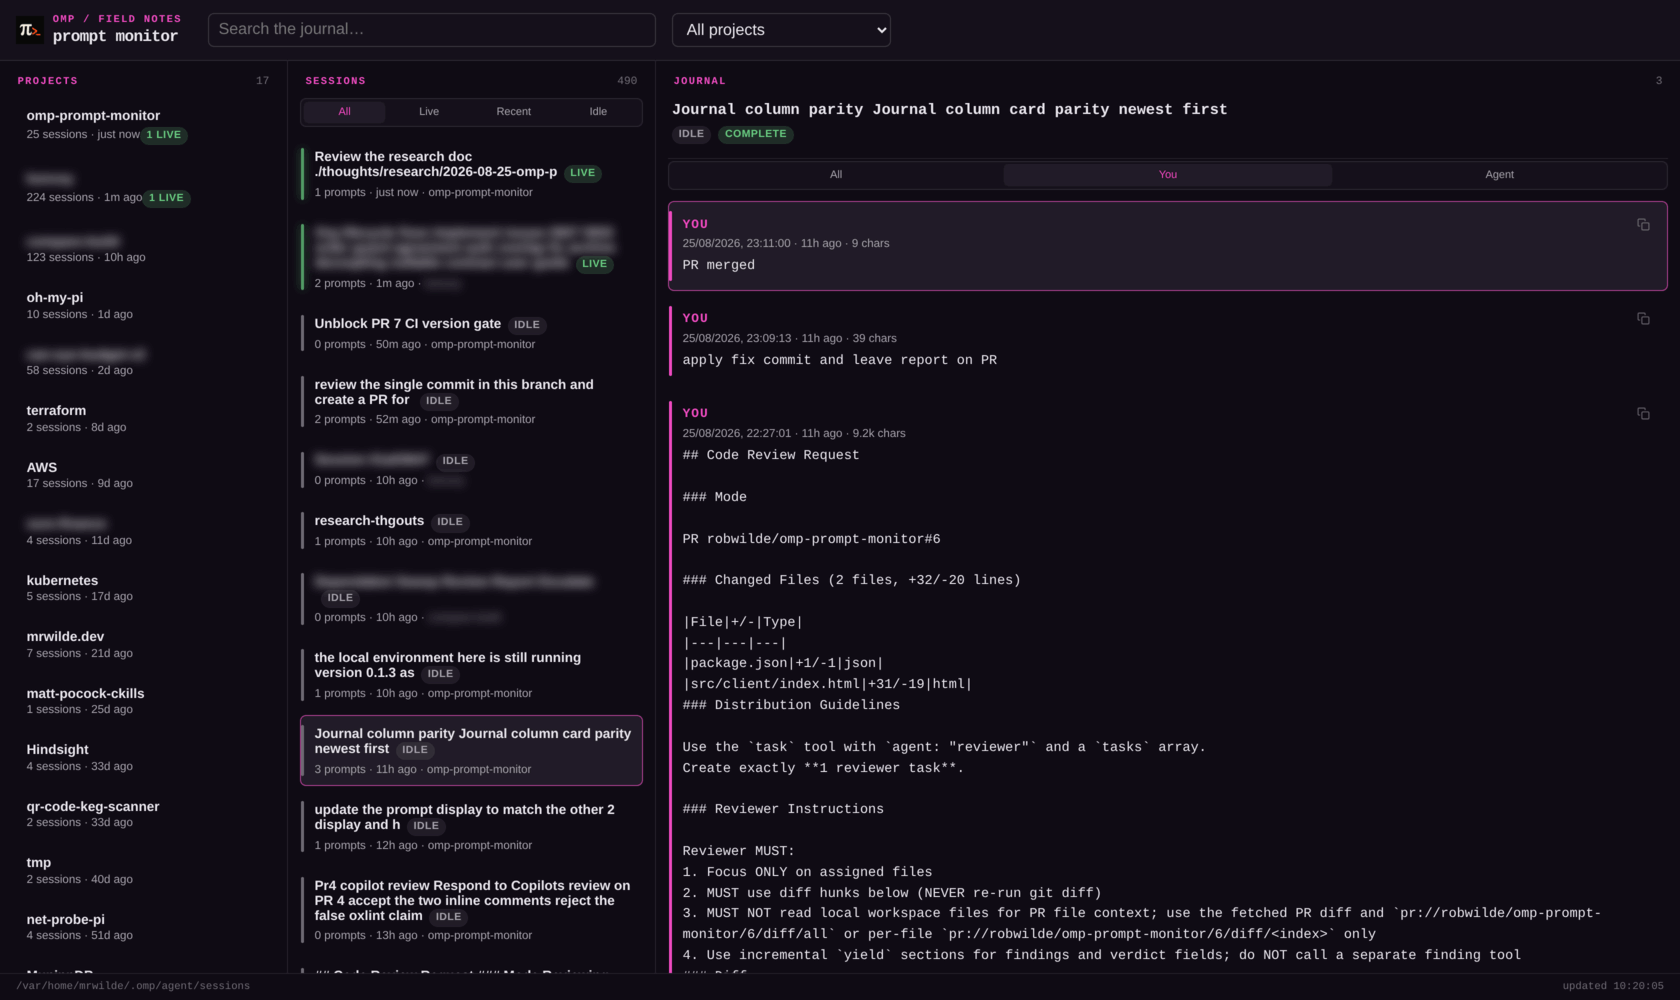Click the PROJECTS panel heading
Viewport: 1680px width, 1000px height.
[47, 81]
